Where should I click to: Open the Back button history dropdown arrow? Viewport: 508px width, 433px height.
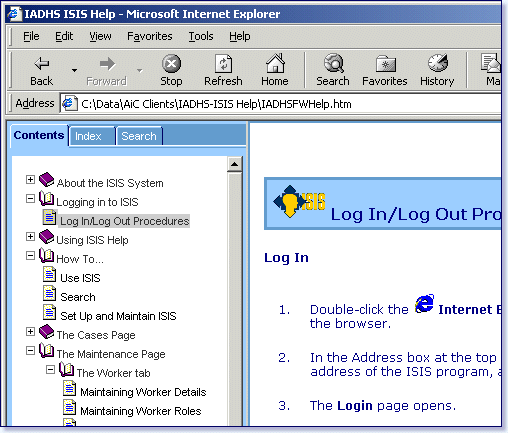pyautogui.click(x=74, y=70)
